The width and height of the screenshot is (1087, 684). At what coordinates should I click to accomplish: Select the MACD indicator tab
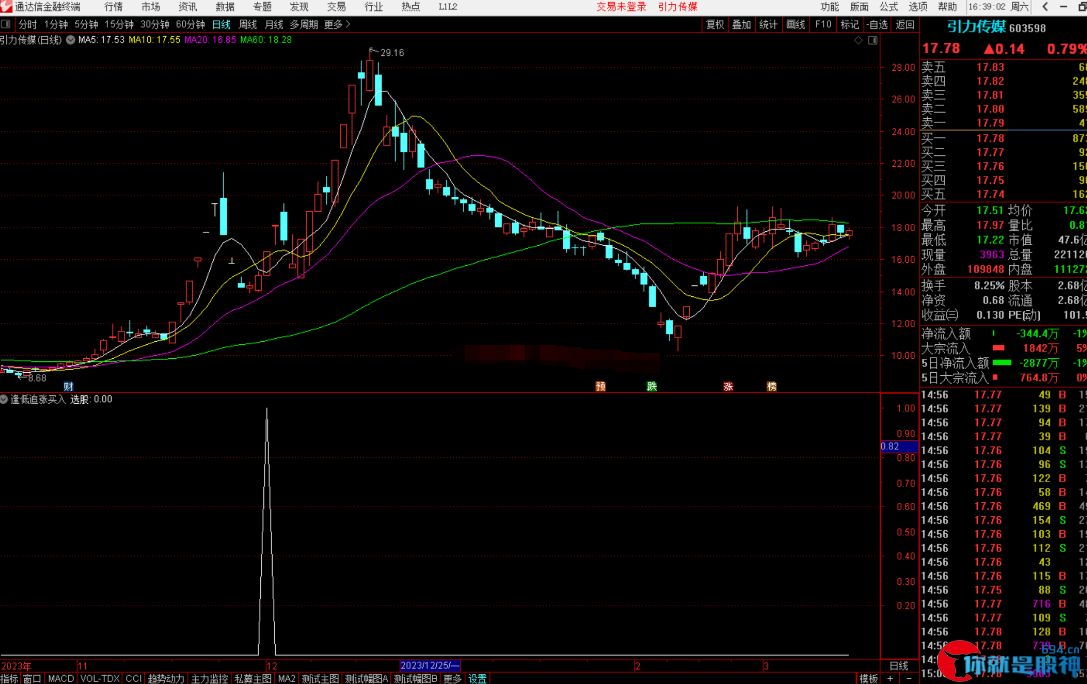[60, 678]
